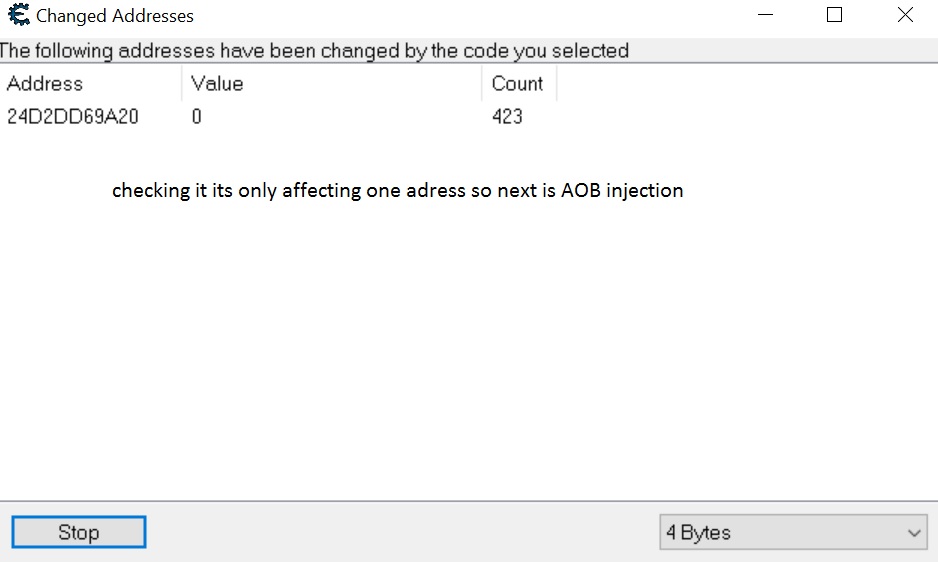Click the Changed Addresses title text

115,16
